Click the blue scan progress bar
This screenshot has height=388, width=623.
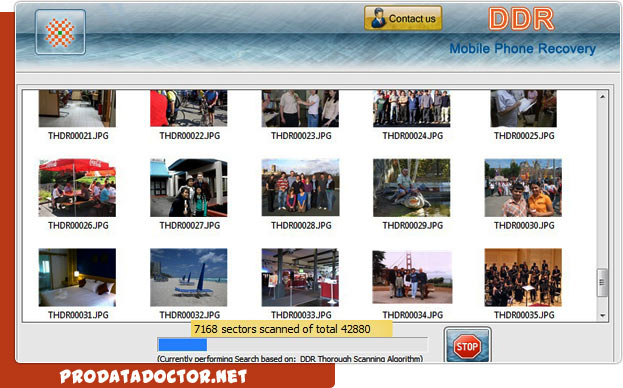[x=292, y=345]
